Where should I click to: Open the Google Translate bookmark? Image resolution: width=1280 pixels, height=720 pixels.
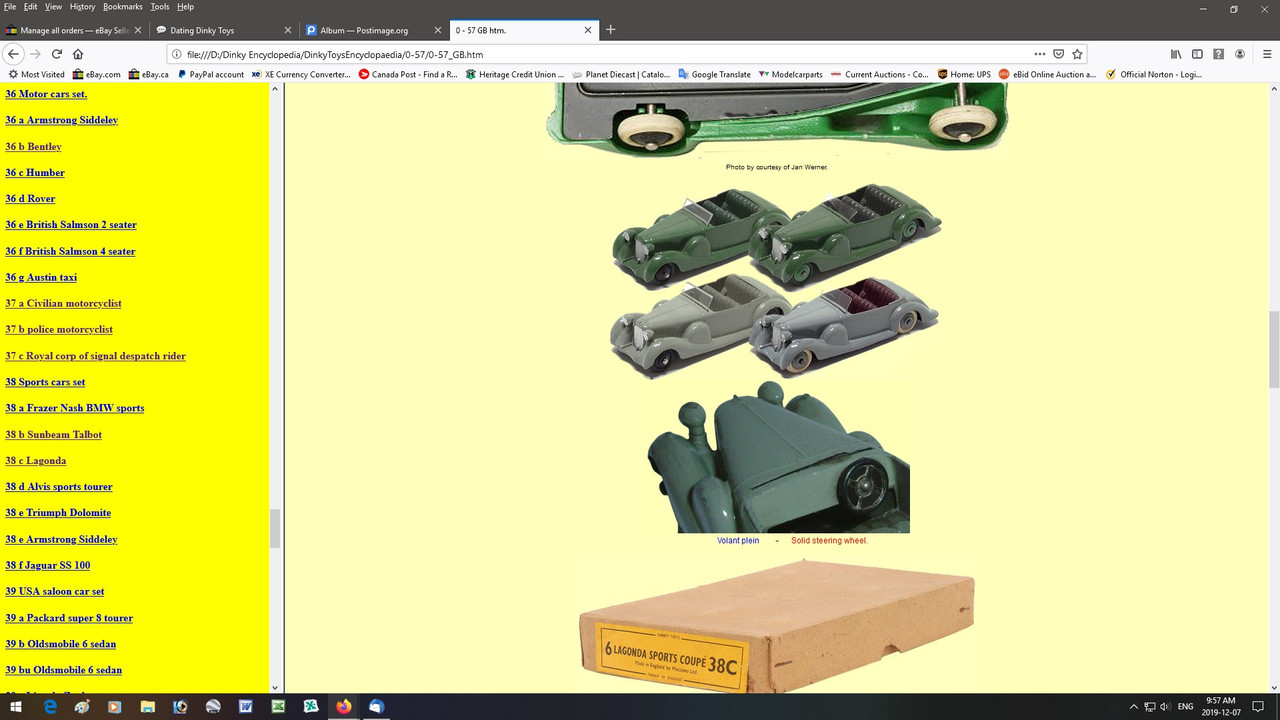714,74
